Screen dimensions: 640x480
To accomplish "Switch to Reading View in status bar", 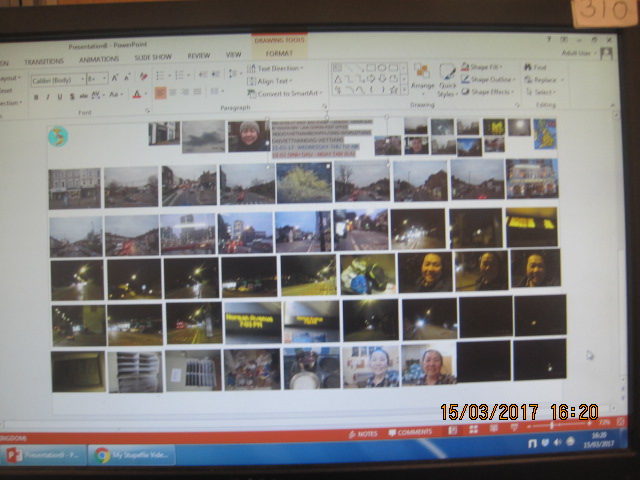I will point(494,428).
